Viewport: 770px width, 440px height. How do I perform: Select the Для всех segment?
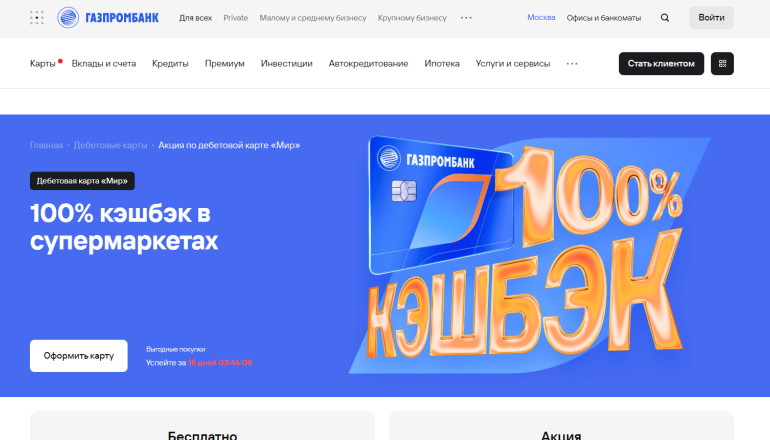tap(195, 18)
